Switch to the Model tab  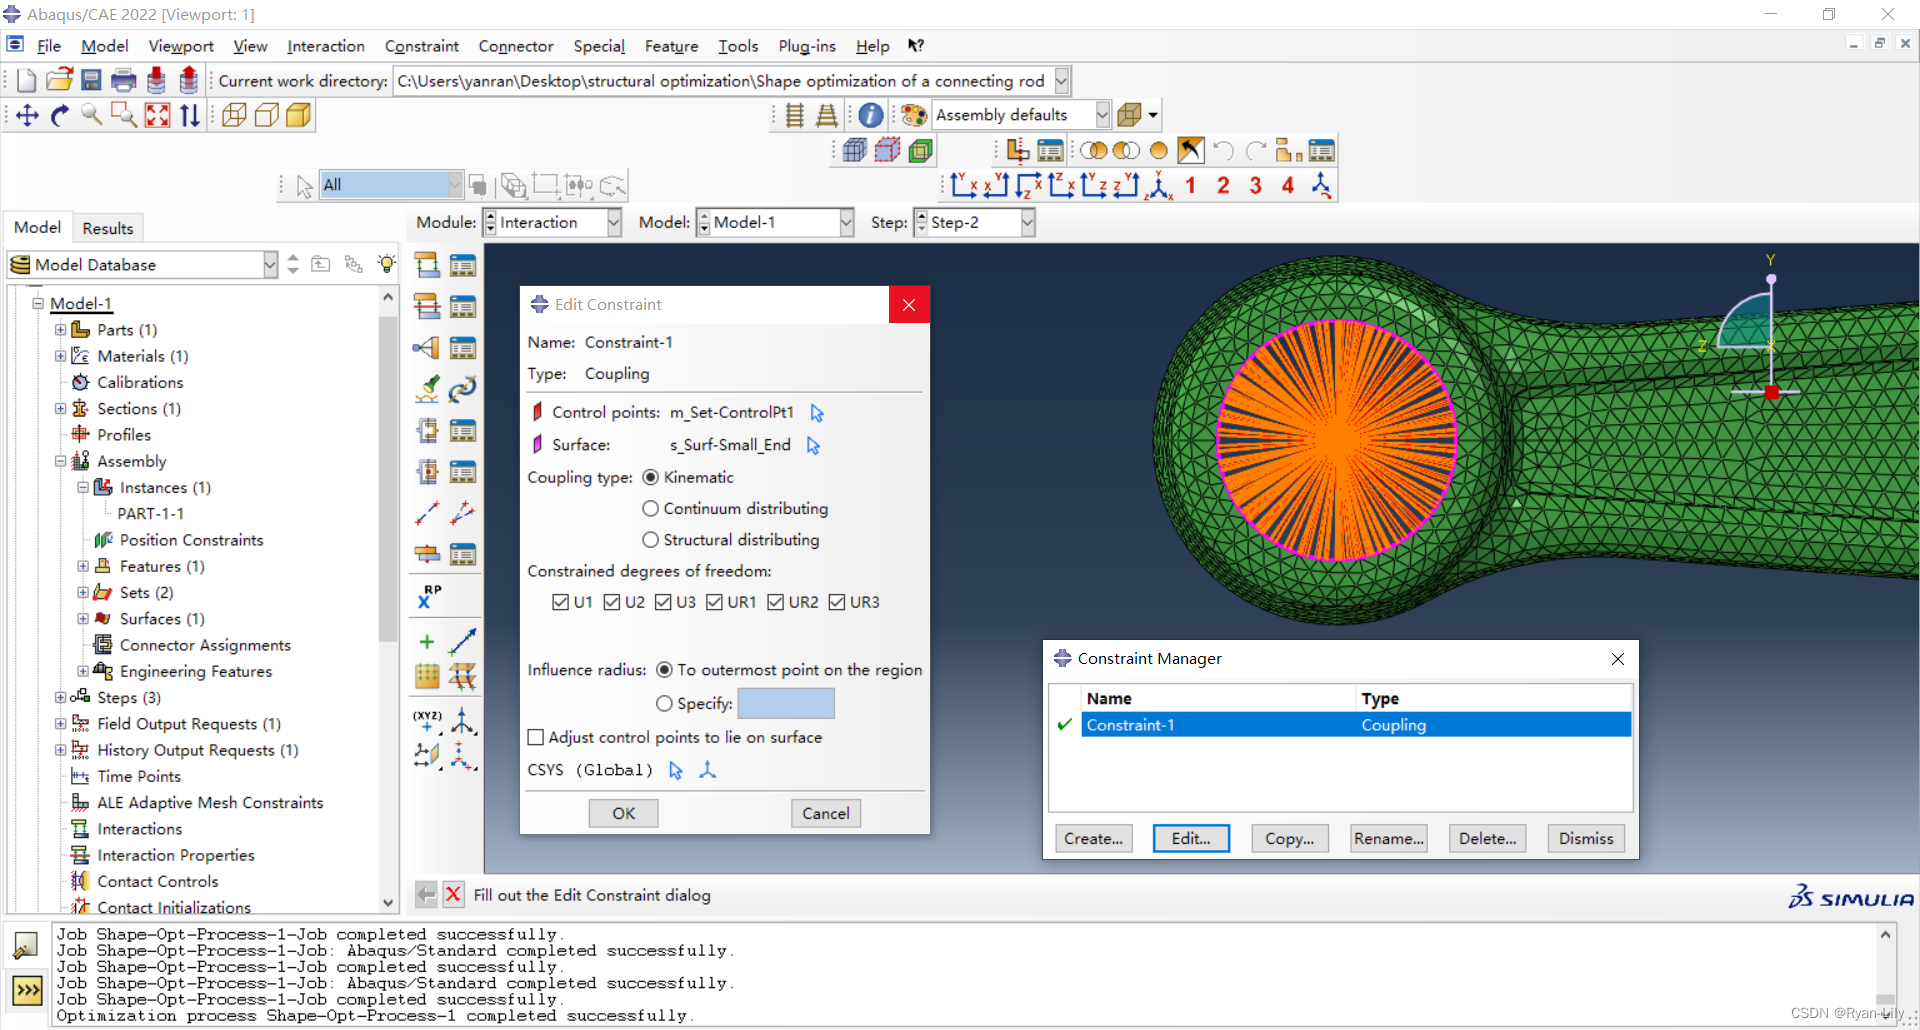click(x=38, y=228)
